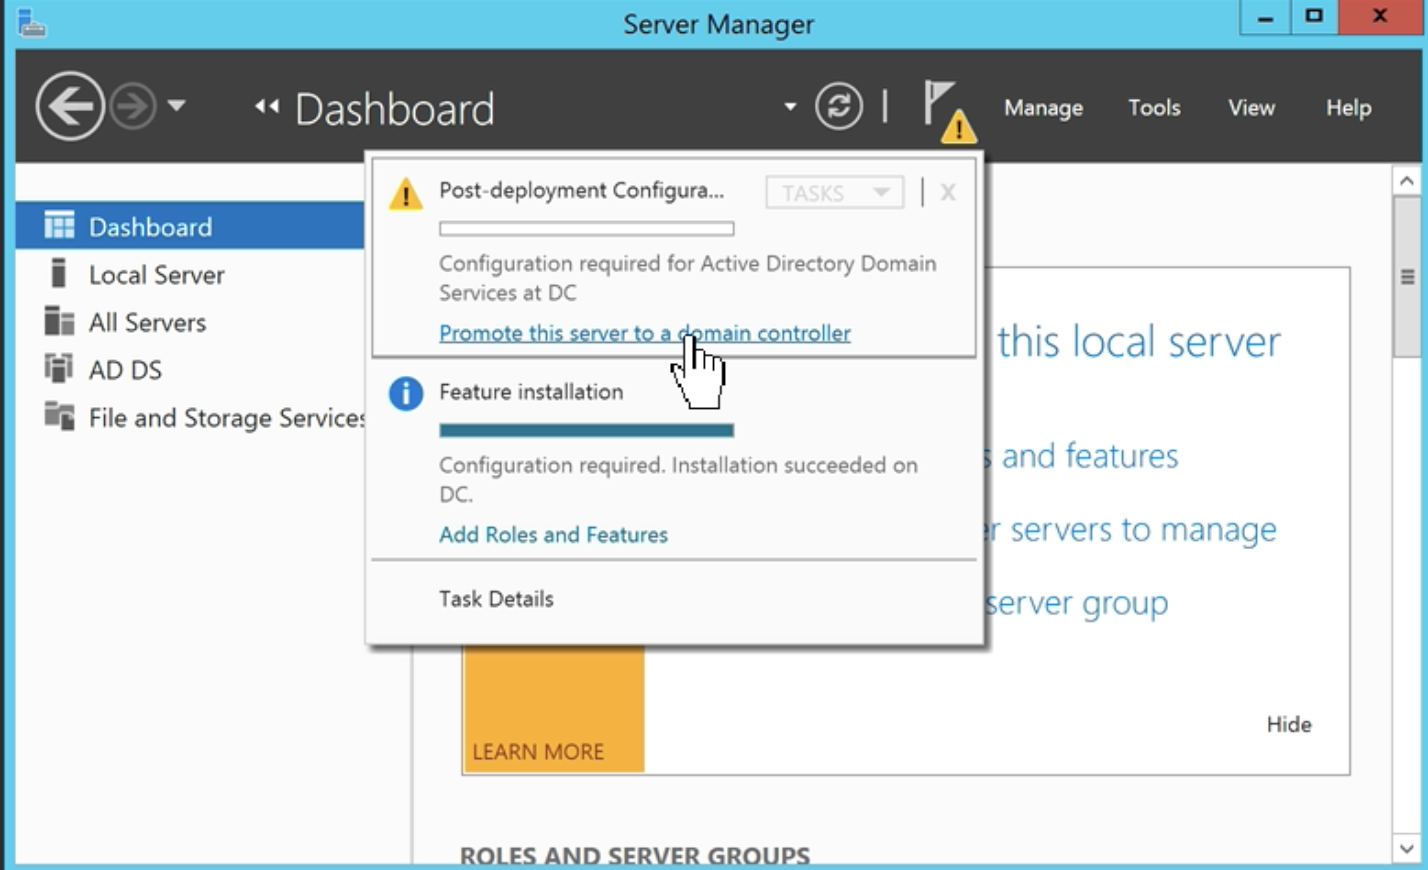Click the 'this local server' link

tap(1138, 342)
